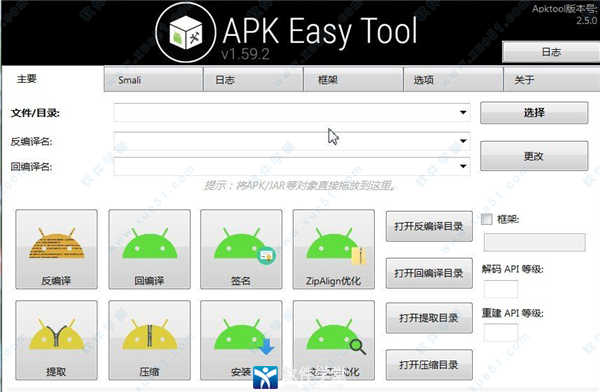Click the 安装 install APK icon button

241,340
